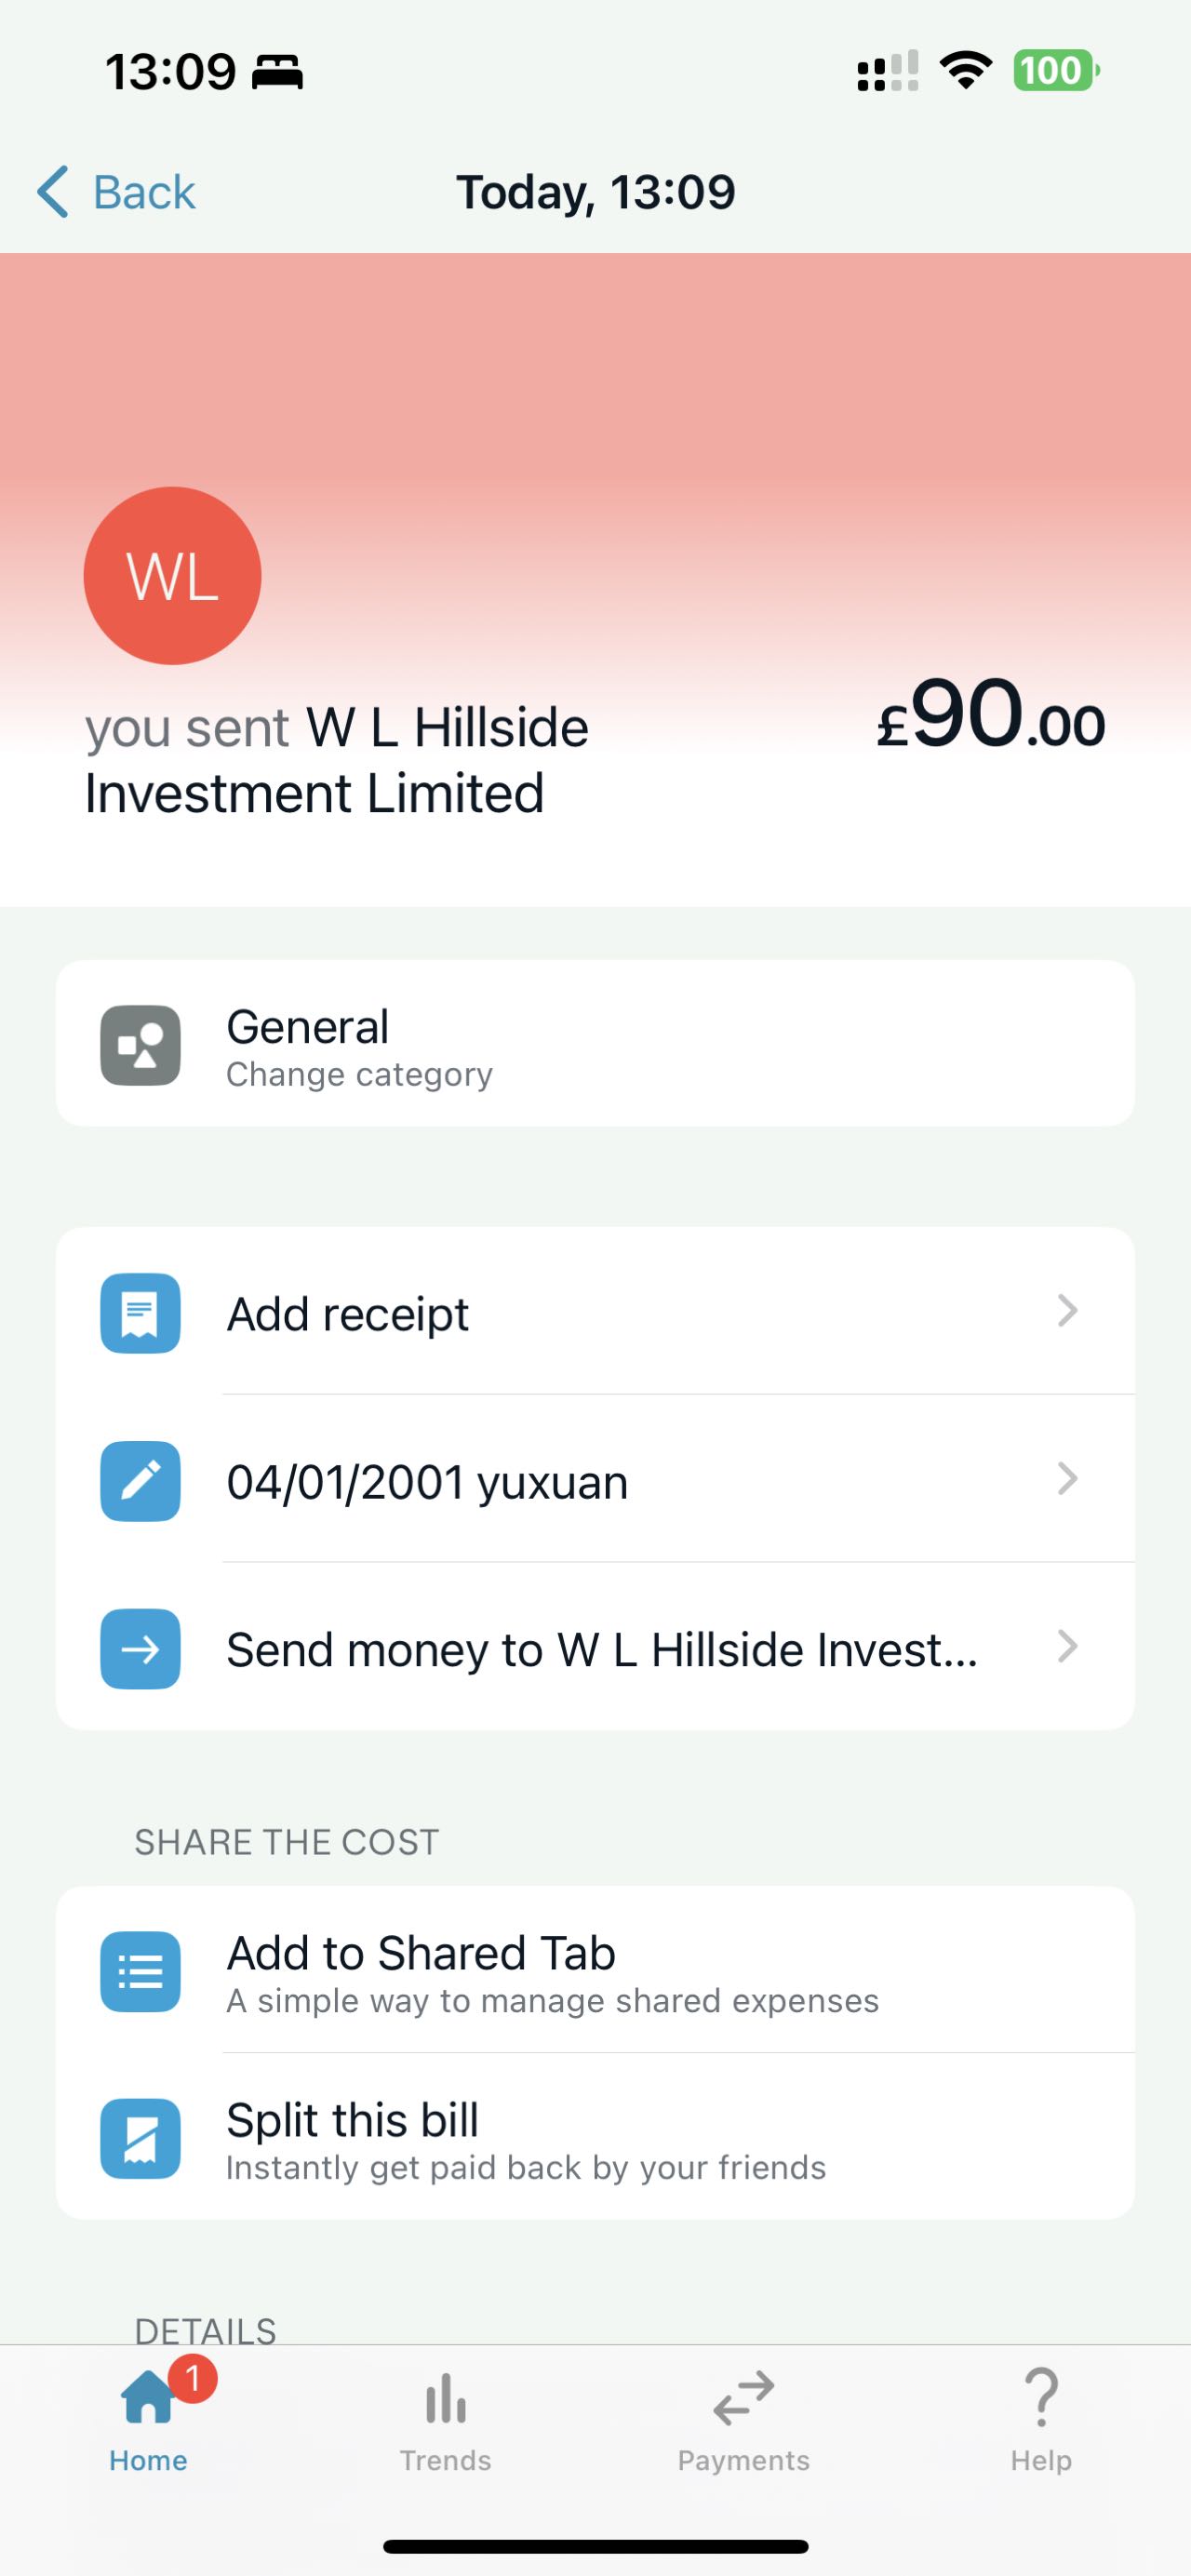Tap the blue arrow send money icon

140,1649
